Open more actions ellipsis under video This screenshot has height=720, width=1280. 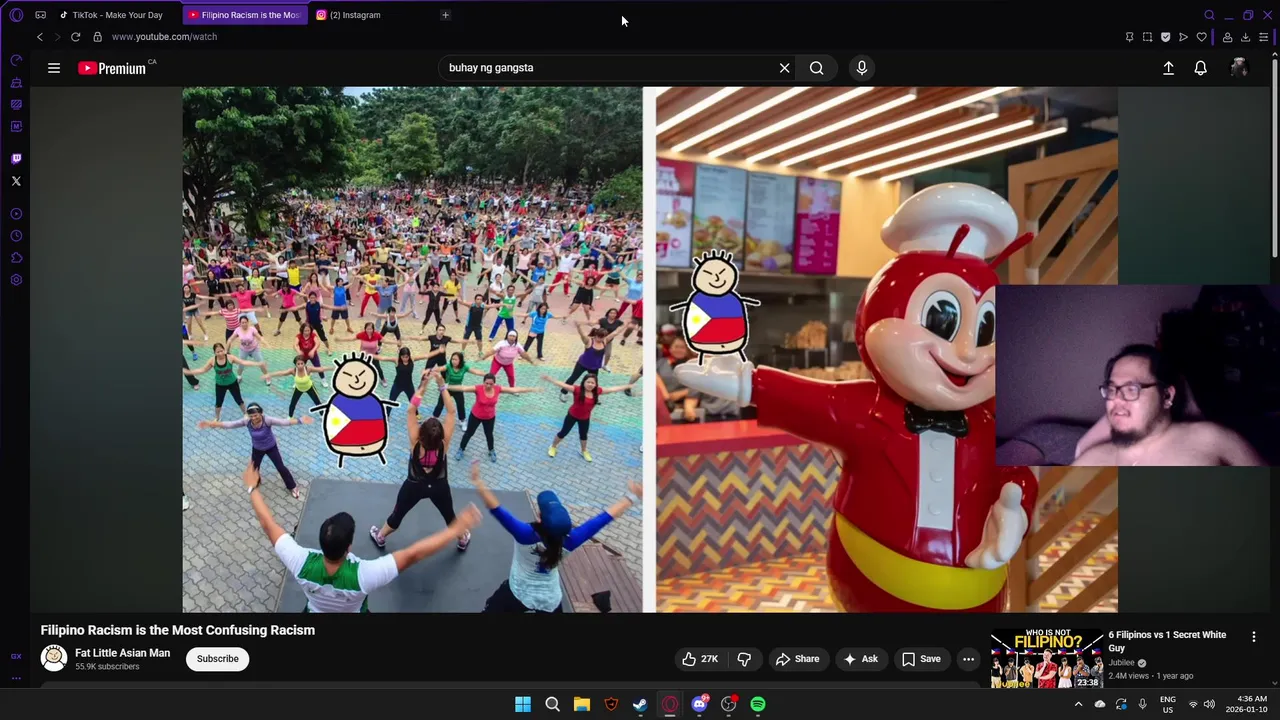(968, 659)
